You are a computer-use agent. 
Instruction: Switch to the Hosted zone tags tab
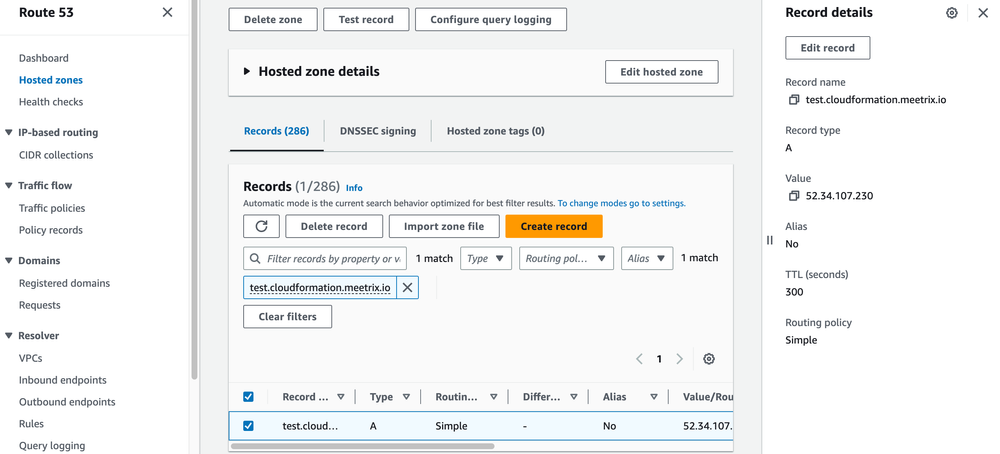(495, 131)
